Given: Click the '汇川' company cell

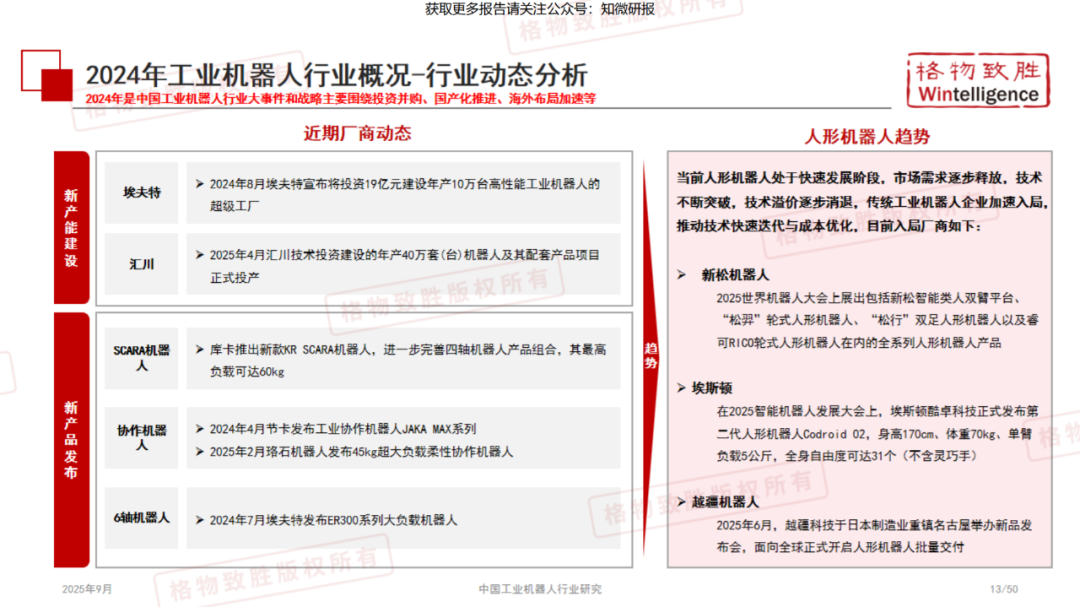Looking at the screenshot, I should (142, 264).
